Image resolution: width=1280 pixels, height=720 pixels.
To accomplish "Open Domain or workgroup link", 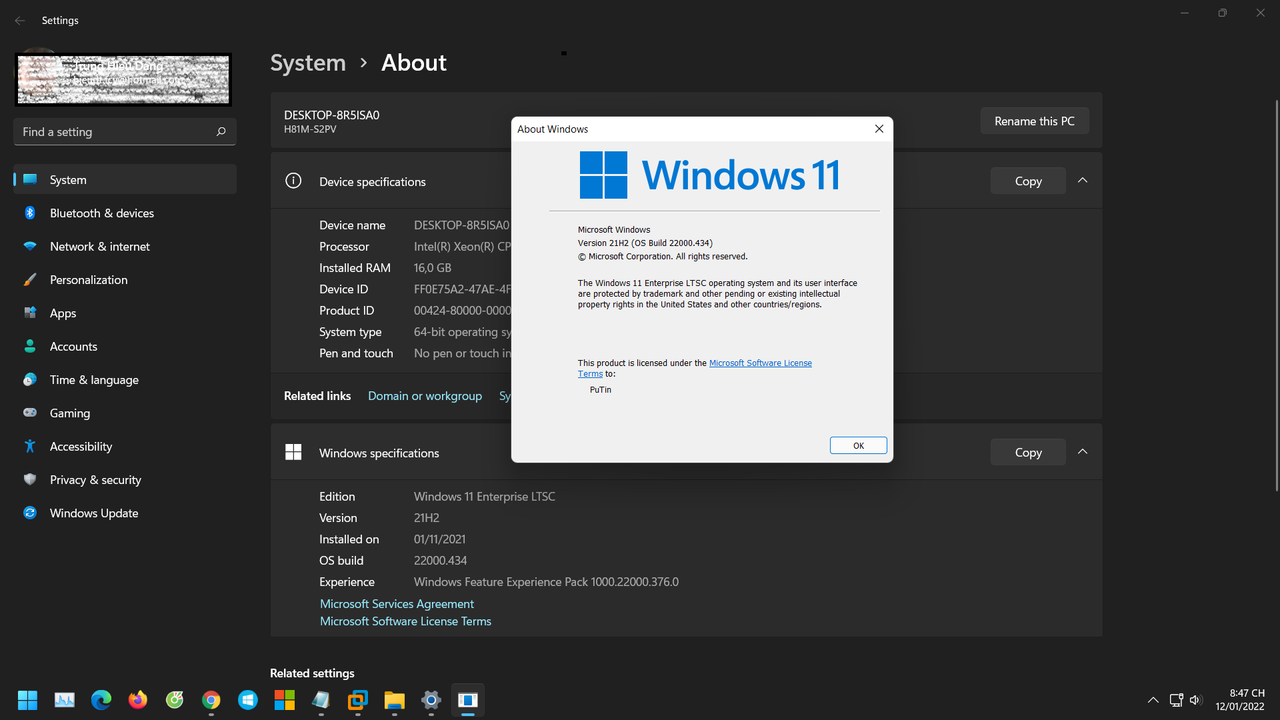I will (x=425, y=396).
